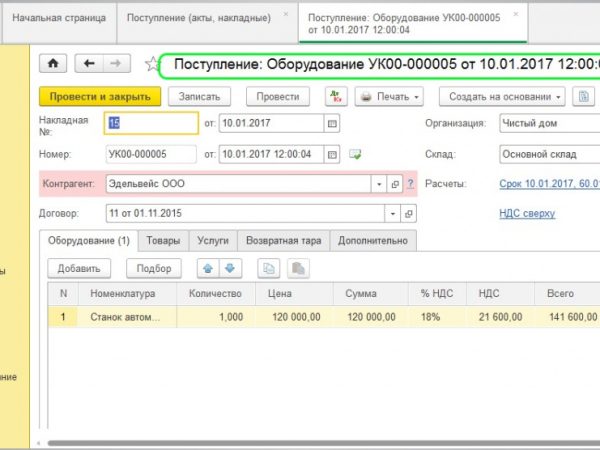Viewport: 600px width, 450px height.
Task: Switch to the Товары tab
Action: click(163, 241)
